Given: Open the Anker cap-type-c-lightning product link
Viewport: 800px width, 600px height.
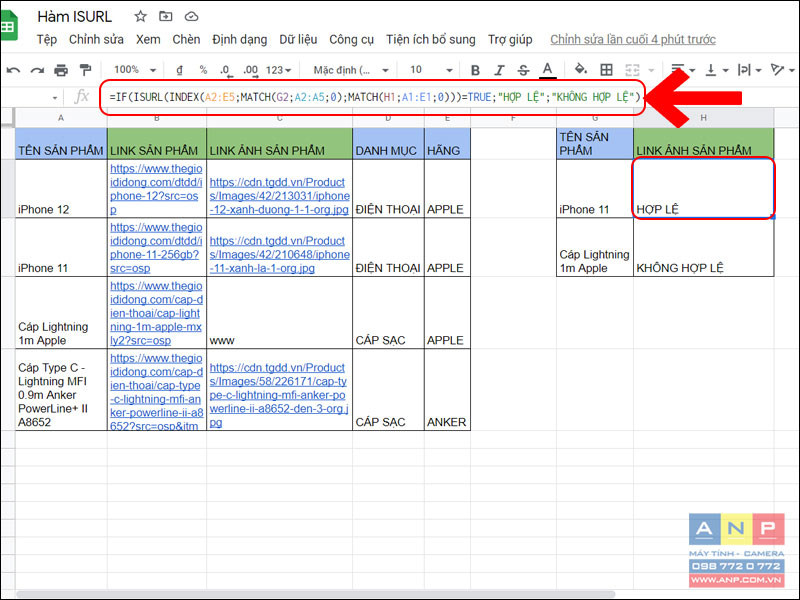Looking at the screenshot, I should tap(157, 392).
